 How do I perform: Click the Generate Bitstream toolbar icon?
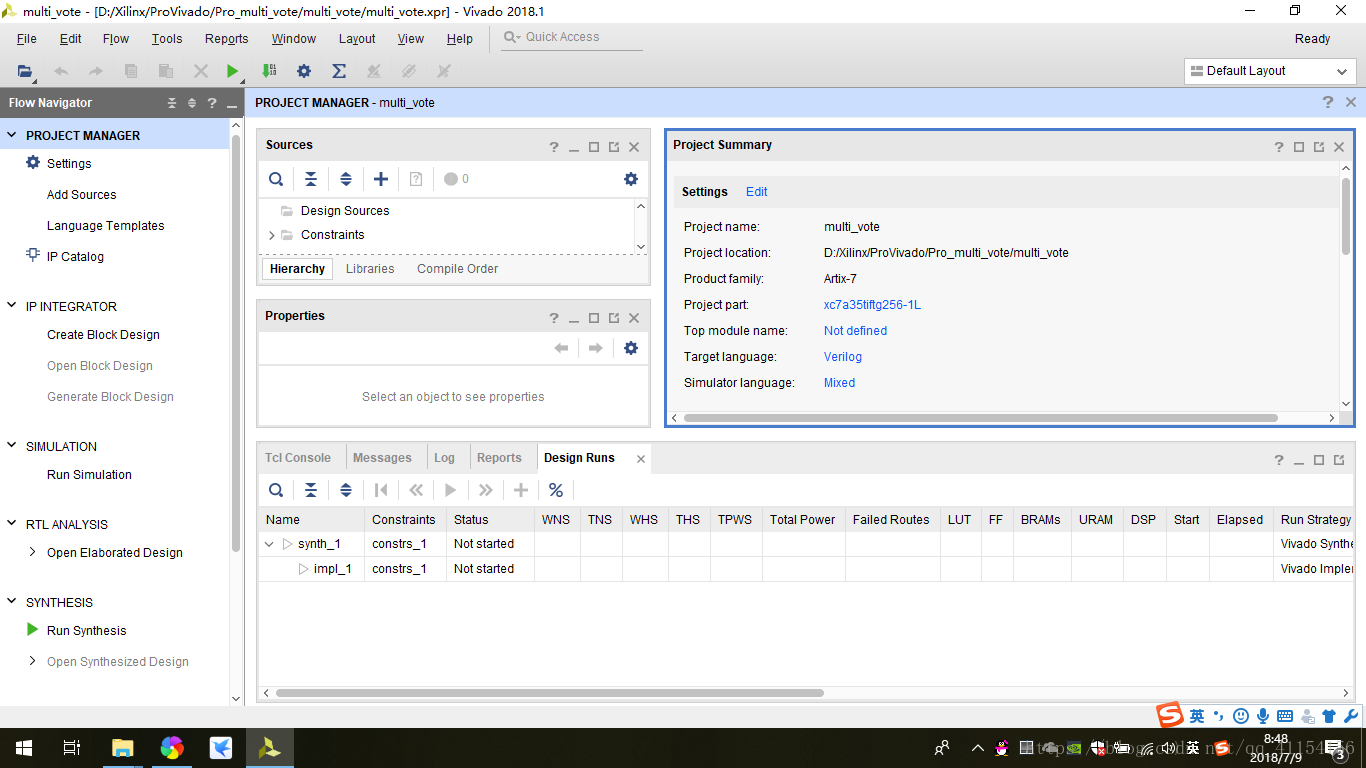tap(269, 71)
